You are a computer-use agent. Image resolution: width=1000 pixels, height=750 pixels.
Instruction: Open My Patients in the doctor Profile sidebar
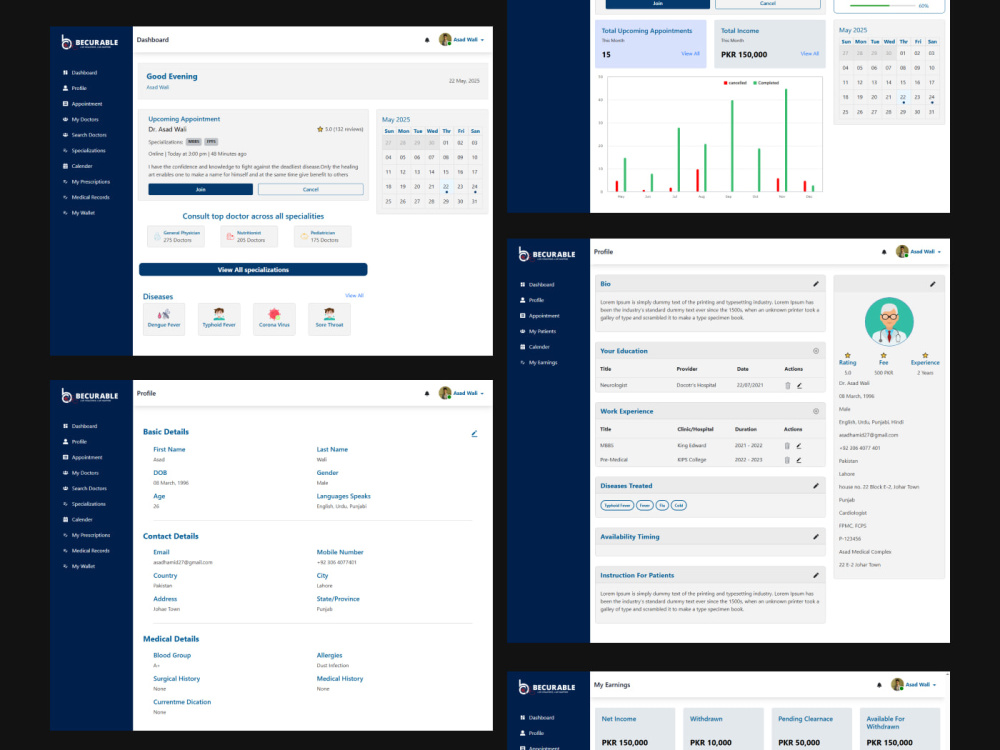(x=537, y=332)
